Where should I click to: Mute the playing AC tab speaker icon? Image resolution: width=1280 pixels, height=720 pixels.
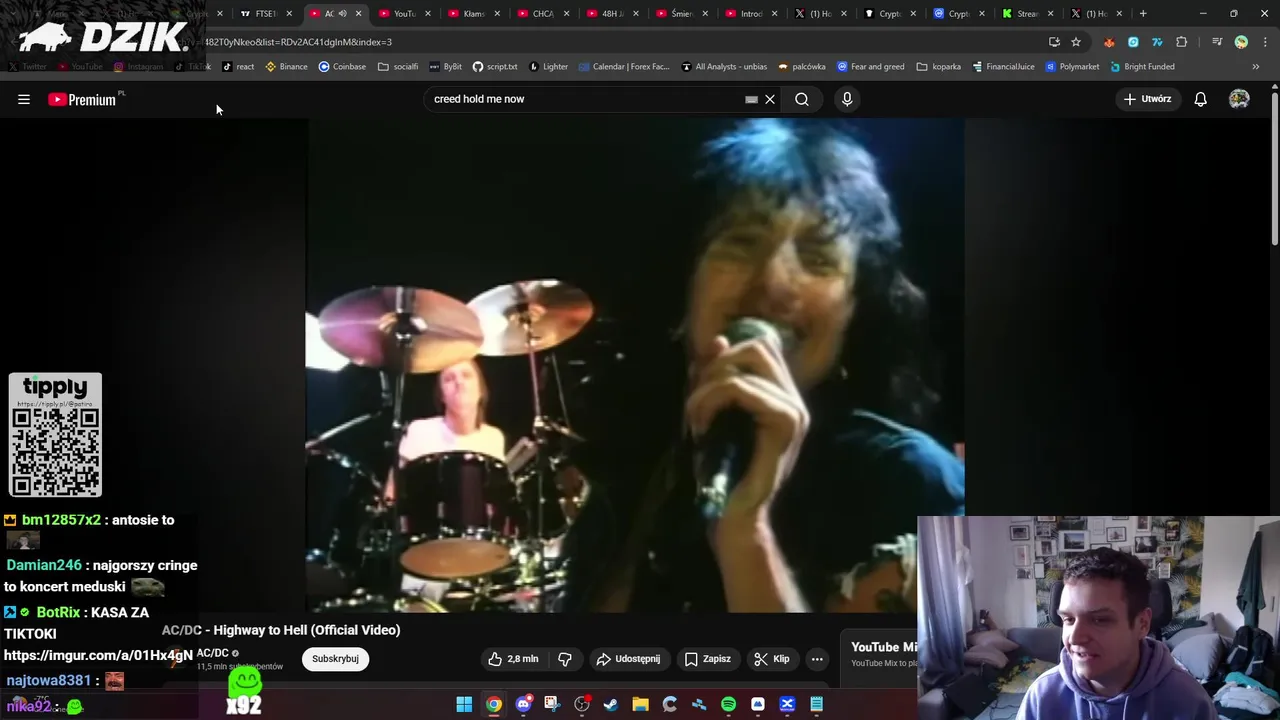click(x=342, y=14)
